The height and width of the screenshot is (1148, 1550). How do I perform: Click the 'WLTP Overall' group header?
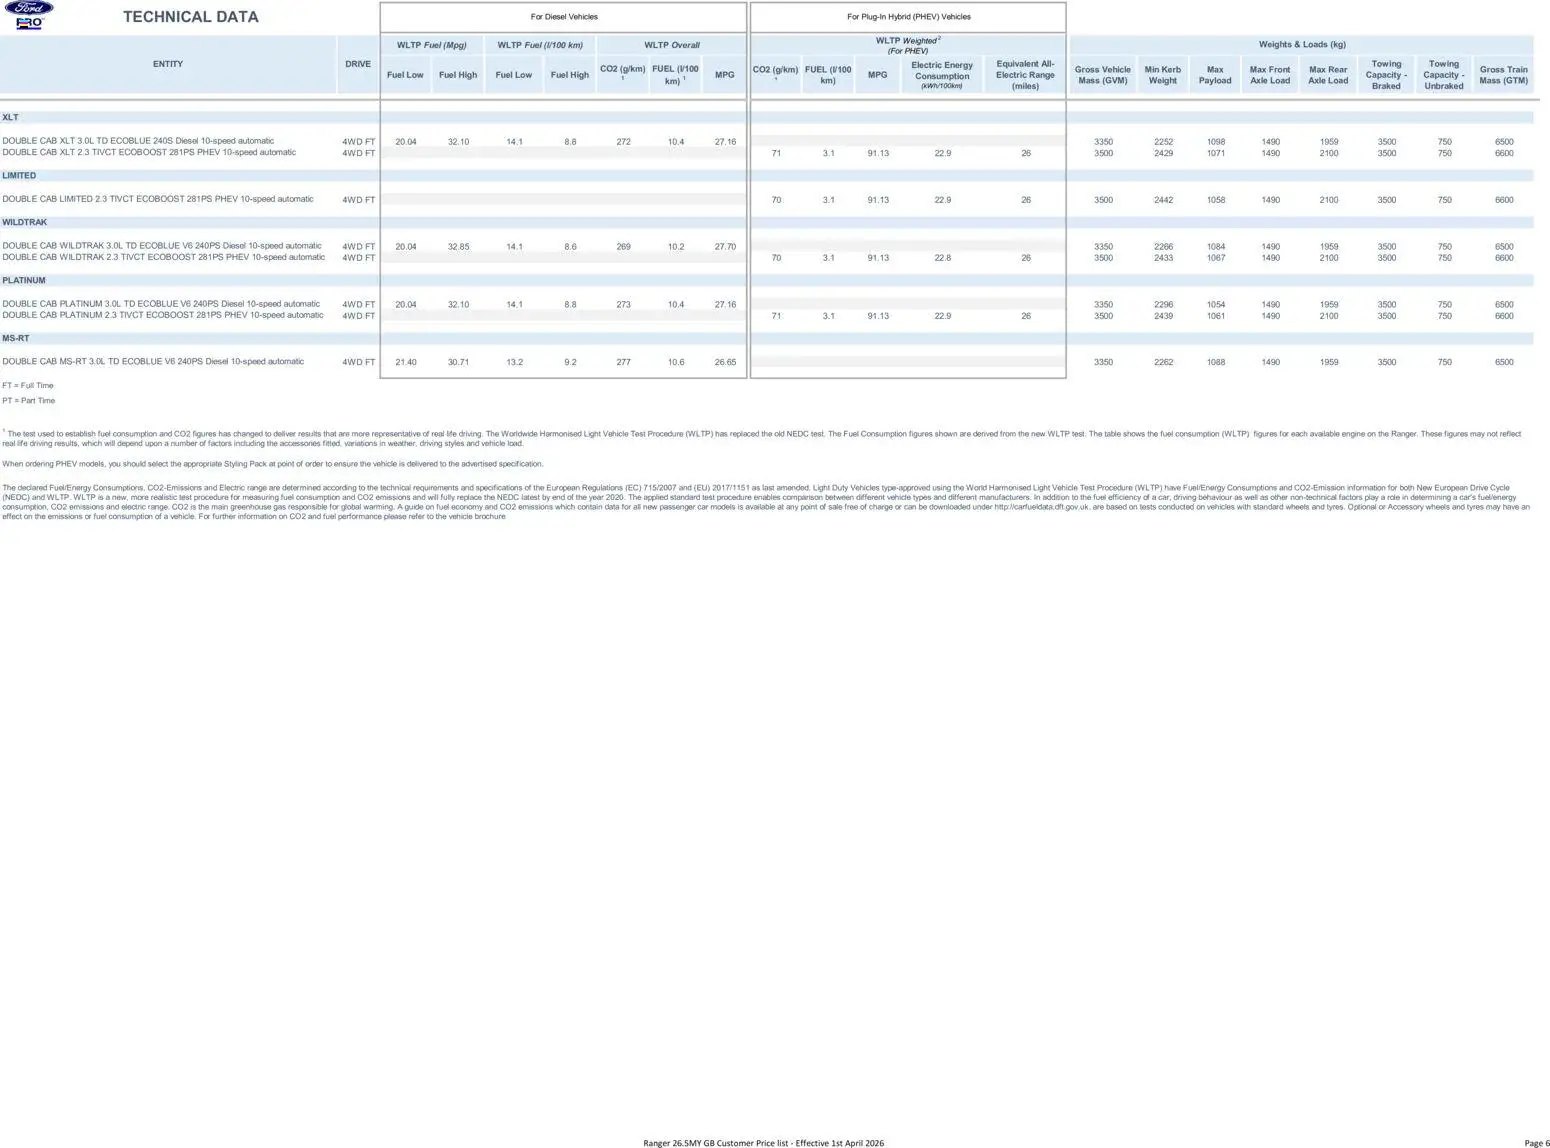coord(672,45)
